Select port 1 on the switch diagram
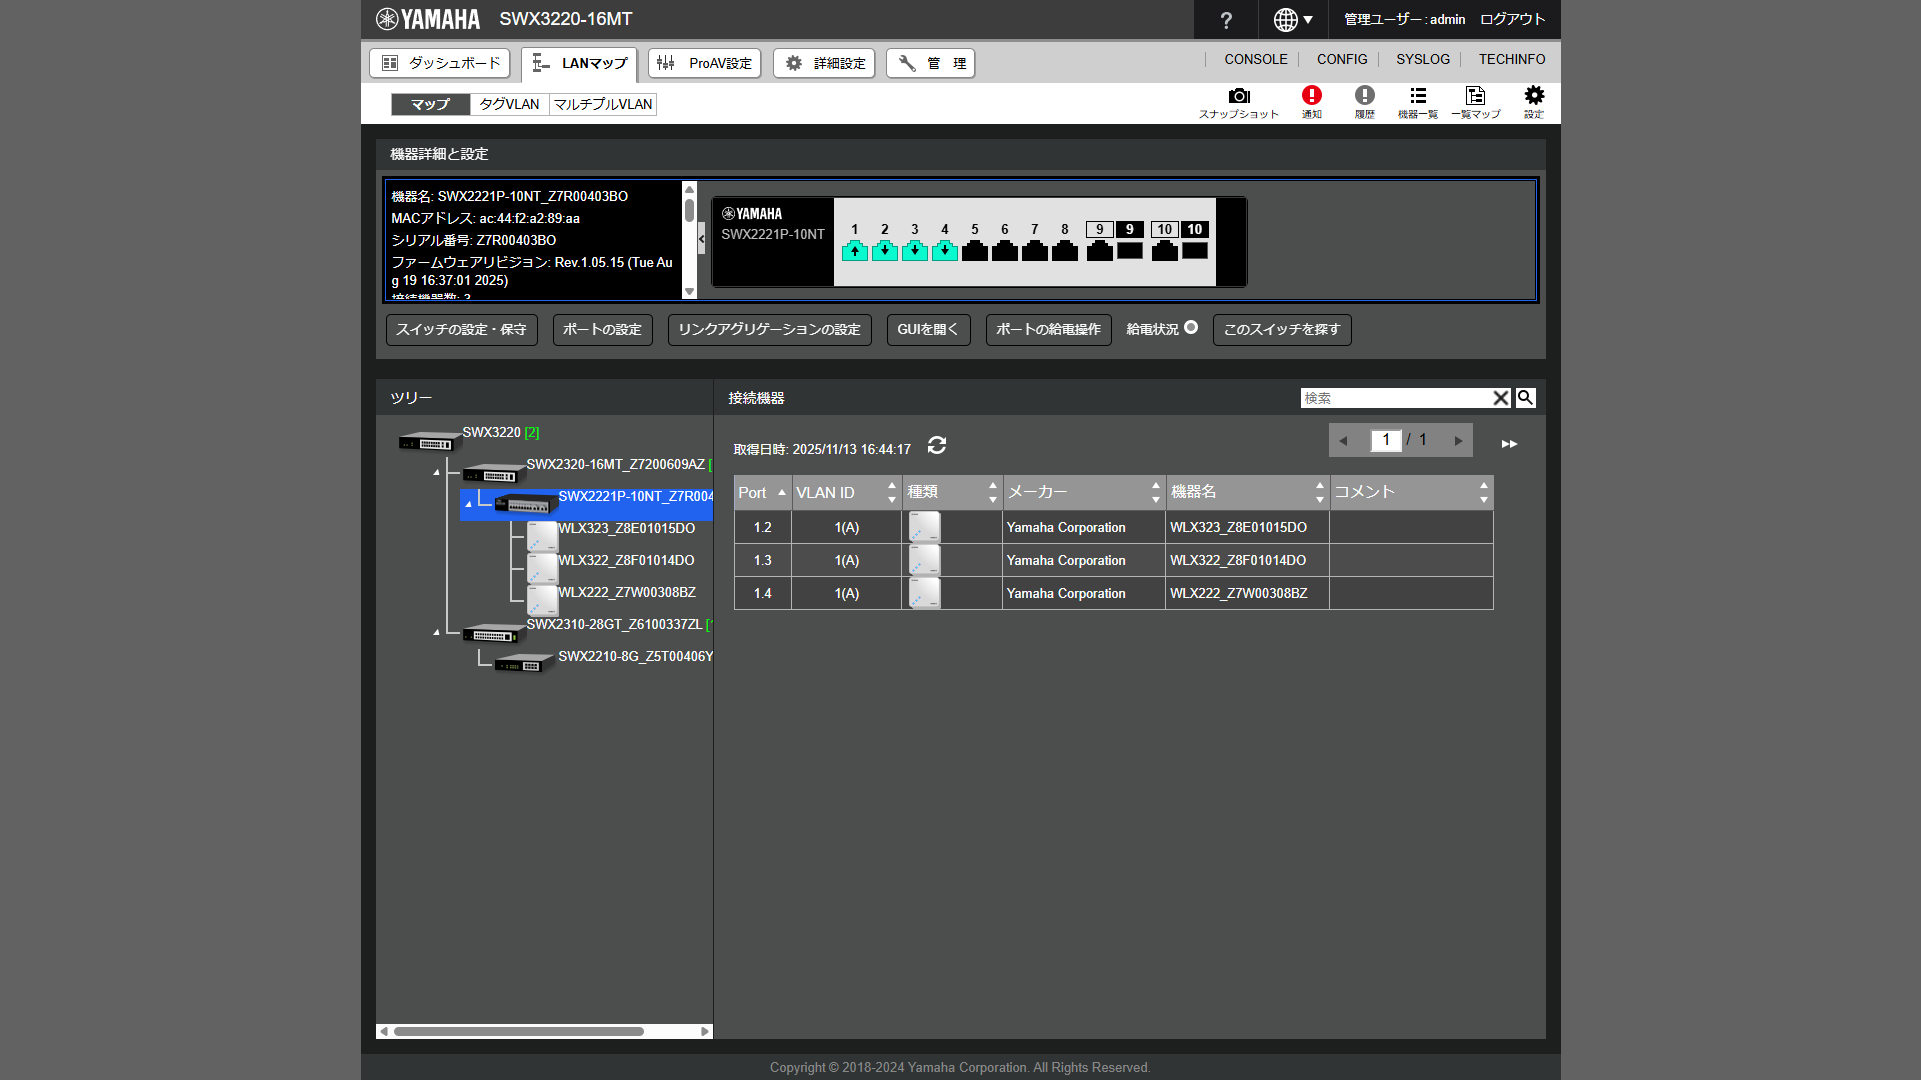This screenshot has width=1921, height=1080. [x=855, y=251]
